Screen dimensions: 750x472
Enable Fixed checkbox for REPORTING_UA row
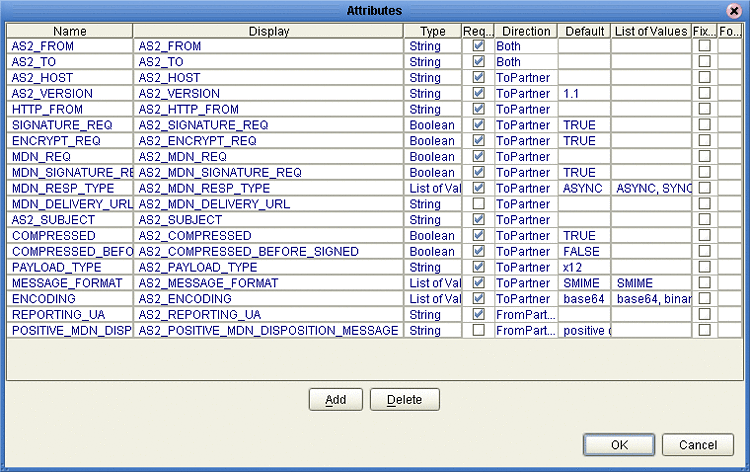[x=704, y=315]
